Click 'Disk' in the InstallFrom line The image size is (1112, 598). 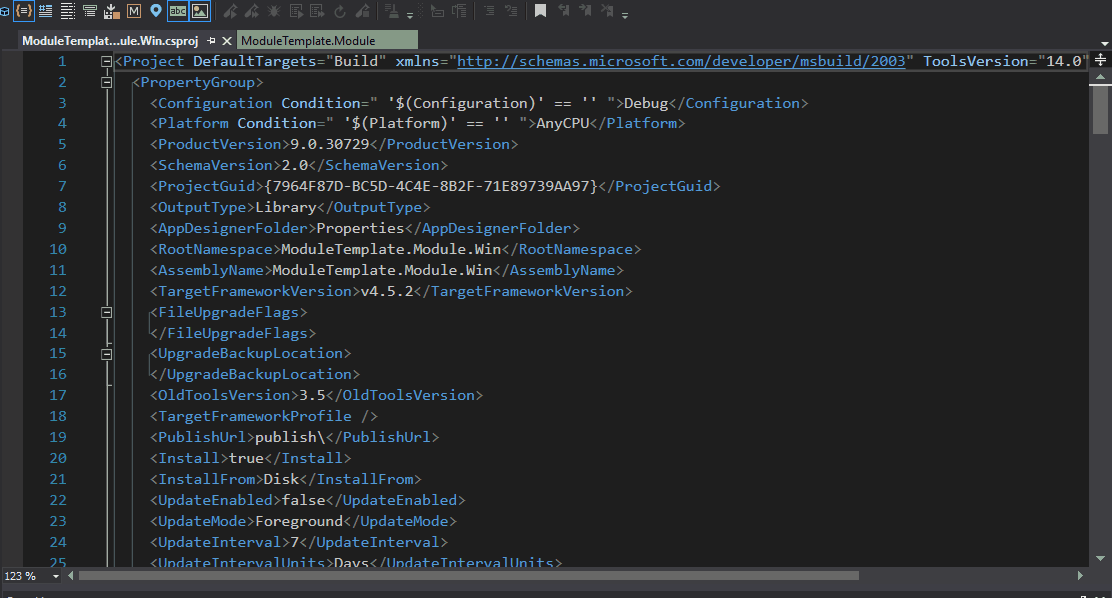coord(282,480)
